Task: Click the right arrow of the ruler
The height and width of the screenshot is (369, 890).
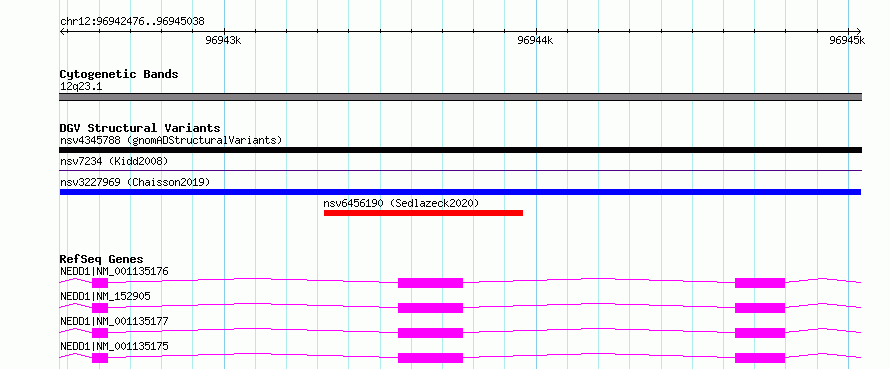Action: click(x=858, y=31)
